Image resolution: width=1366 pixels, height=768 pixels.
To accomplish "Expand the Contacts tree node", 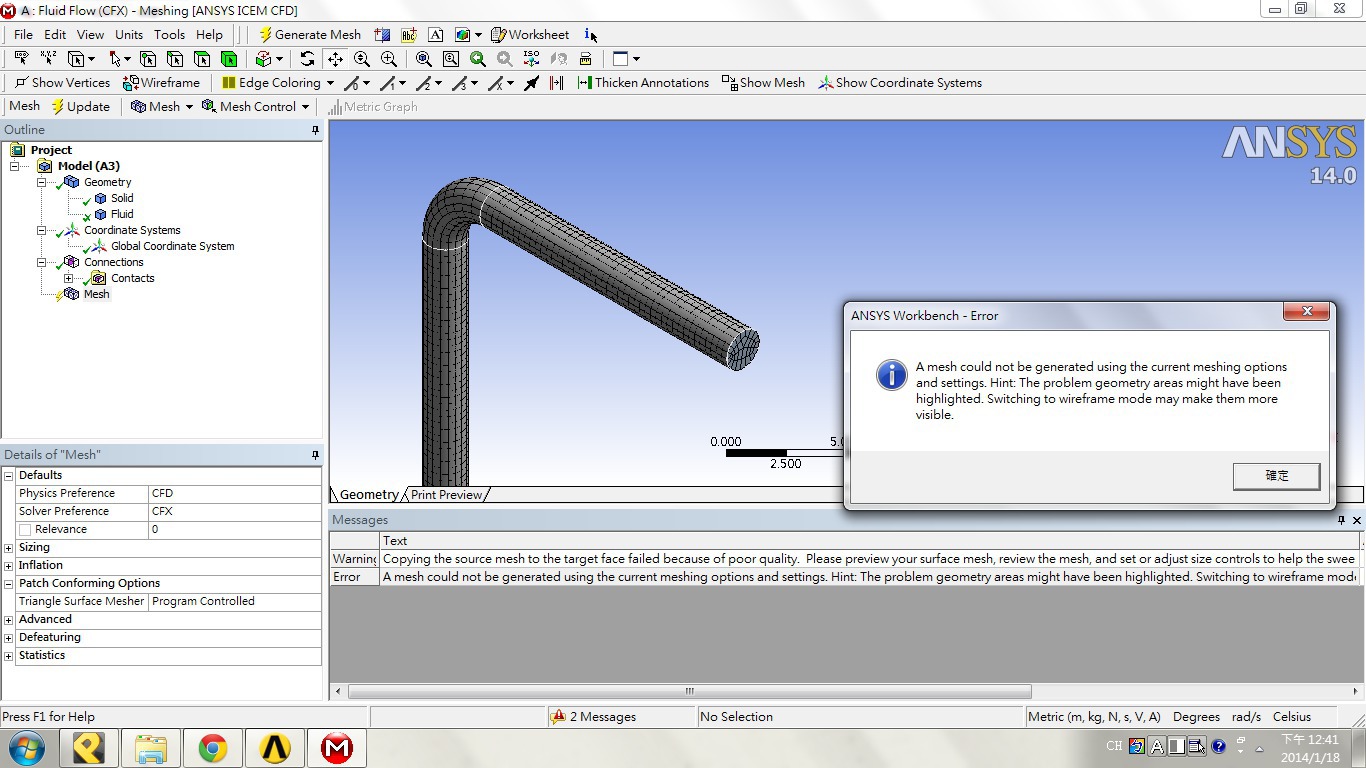I will click(x=68, y=279).
